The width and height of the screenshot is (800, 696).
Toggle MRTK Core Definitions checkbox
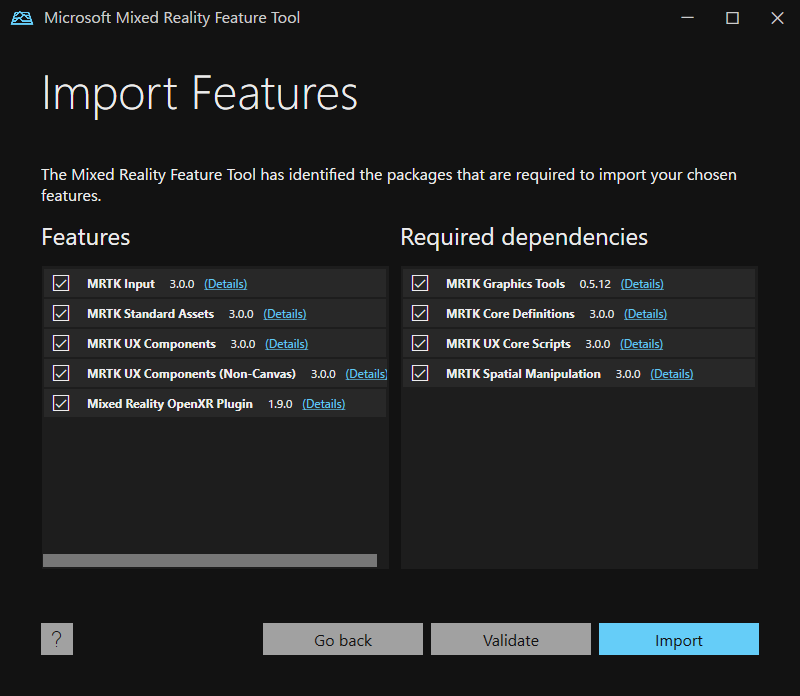420,313
